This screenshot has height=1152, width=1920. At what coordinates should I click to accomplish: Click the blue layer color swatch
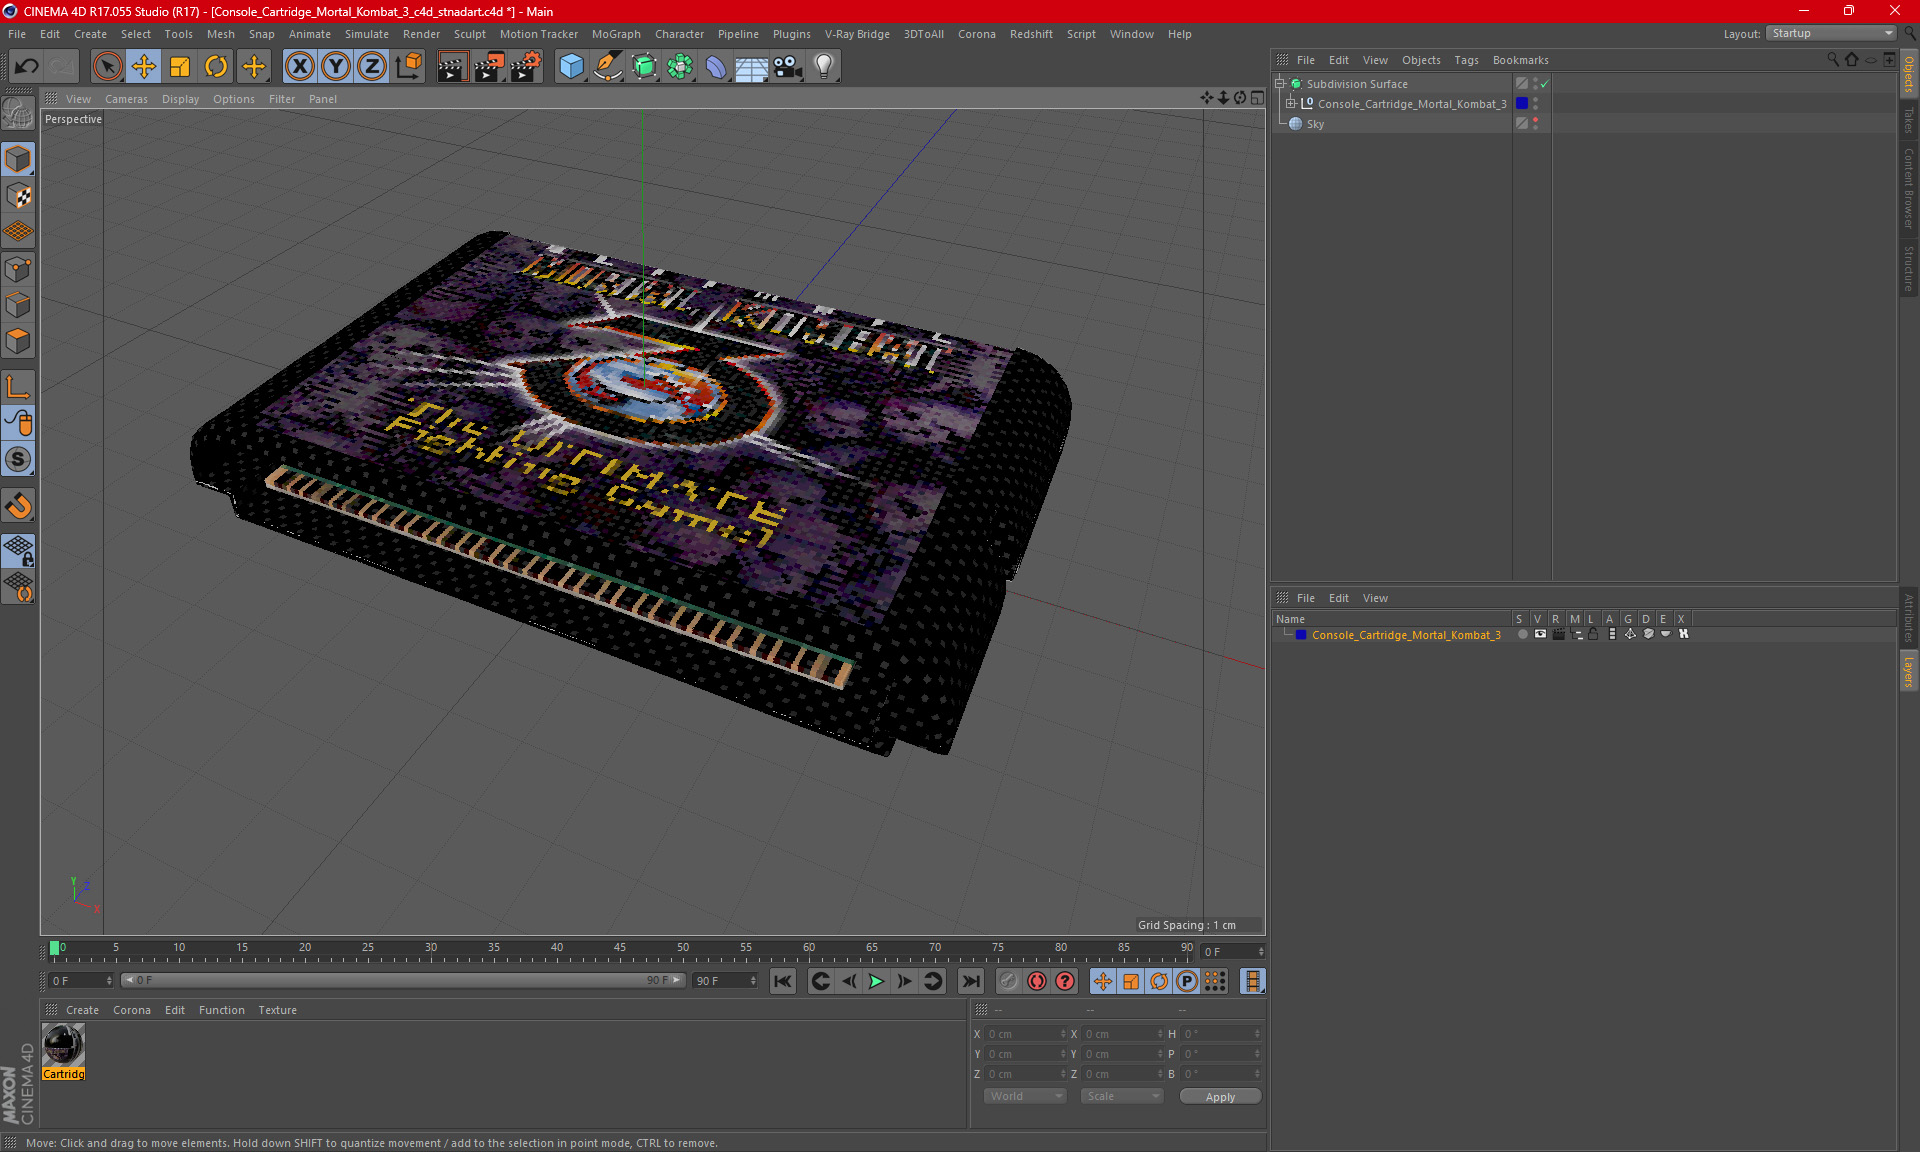coord(1301,634)
